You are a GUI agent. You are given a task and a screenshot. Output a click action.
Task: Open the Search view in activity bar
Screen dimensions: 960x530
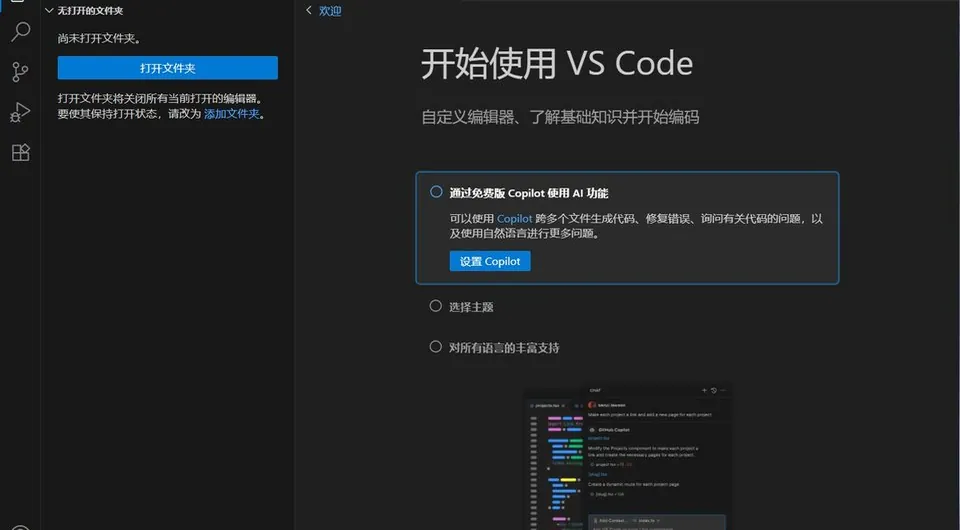coord(20,32)
